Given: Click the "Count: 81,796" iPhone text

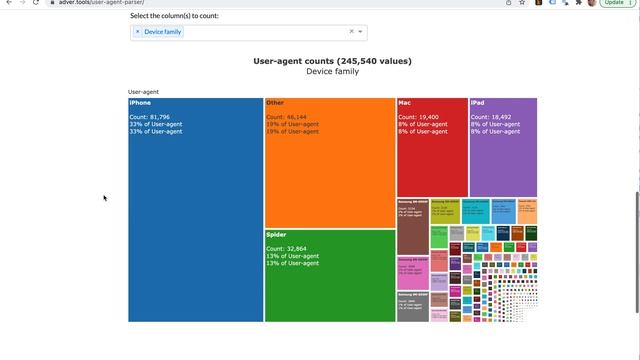Looking at the screenshot, I should [150, 117].
